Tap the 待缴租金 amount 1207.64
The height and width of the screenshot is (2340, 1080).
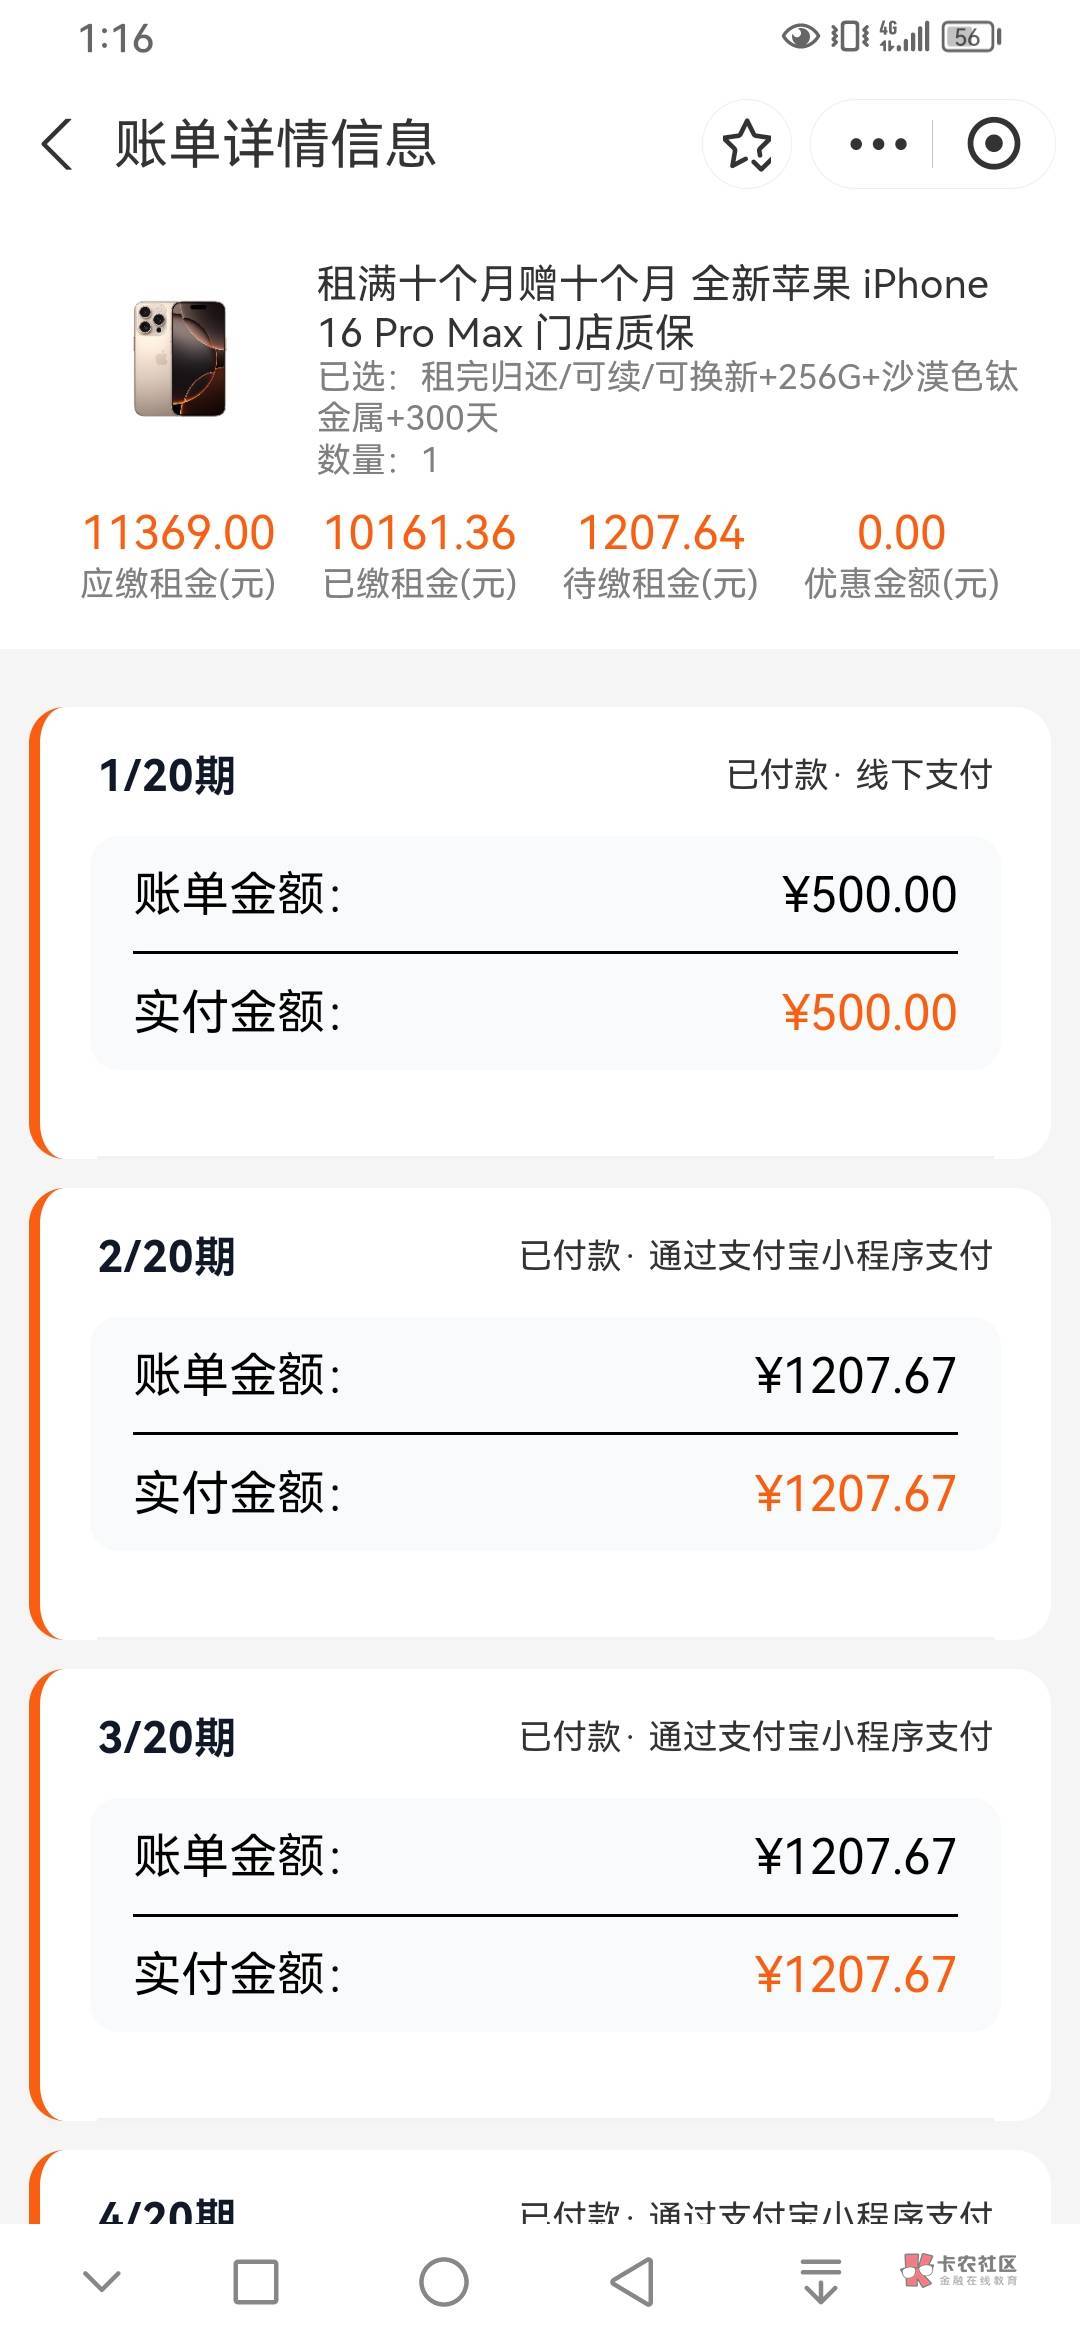661,533
